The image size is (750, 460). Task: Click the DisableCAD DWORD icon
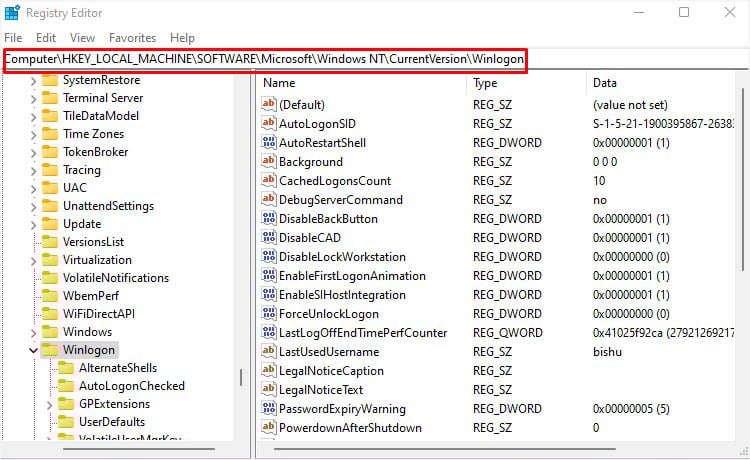[x=269, y=237]
